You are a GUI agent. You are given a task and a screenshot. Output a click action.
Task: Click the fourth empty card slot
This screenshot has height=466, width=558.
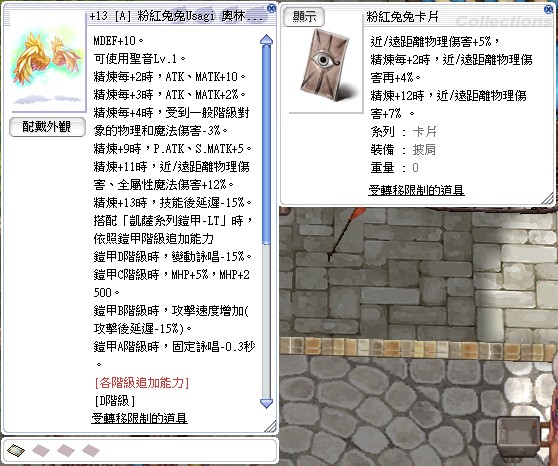click(91, 450)
